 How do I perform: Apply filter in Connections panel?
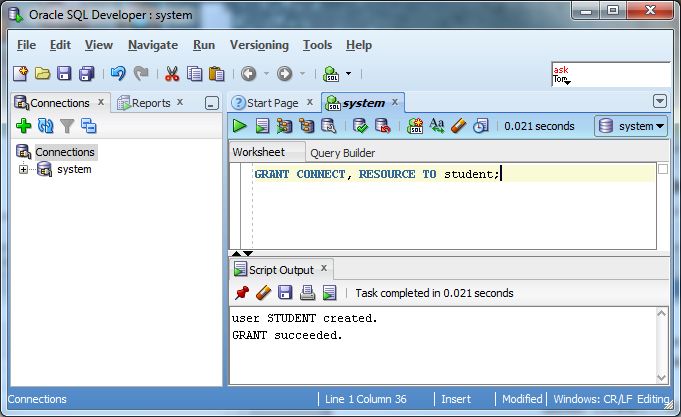[67, 126]
